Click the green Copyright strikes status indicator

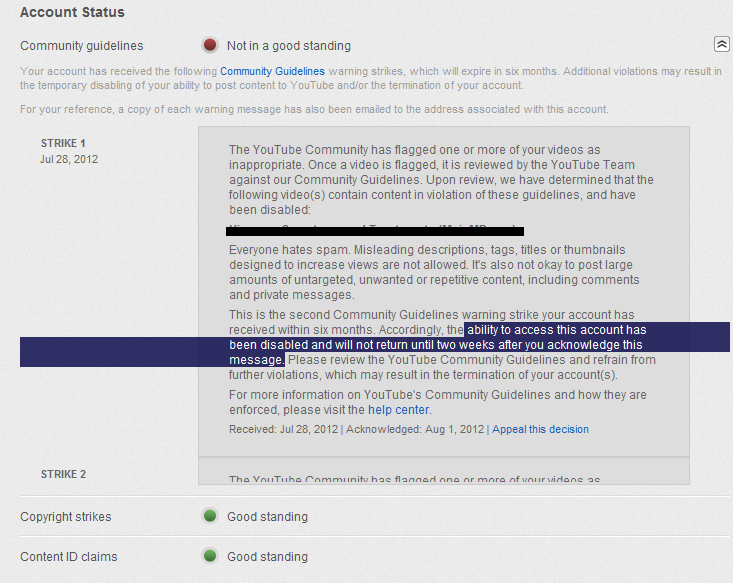coord(210,516)
